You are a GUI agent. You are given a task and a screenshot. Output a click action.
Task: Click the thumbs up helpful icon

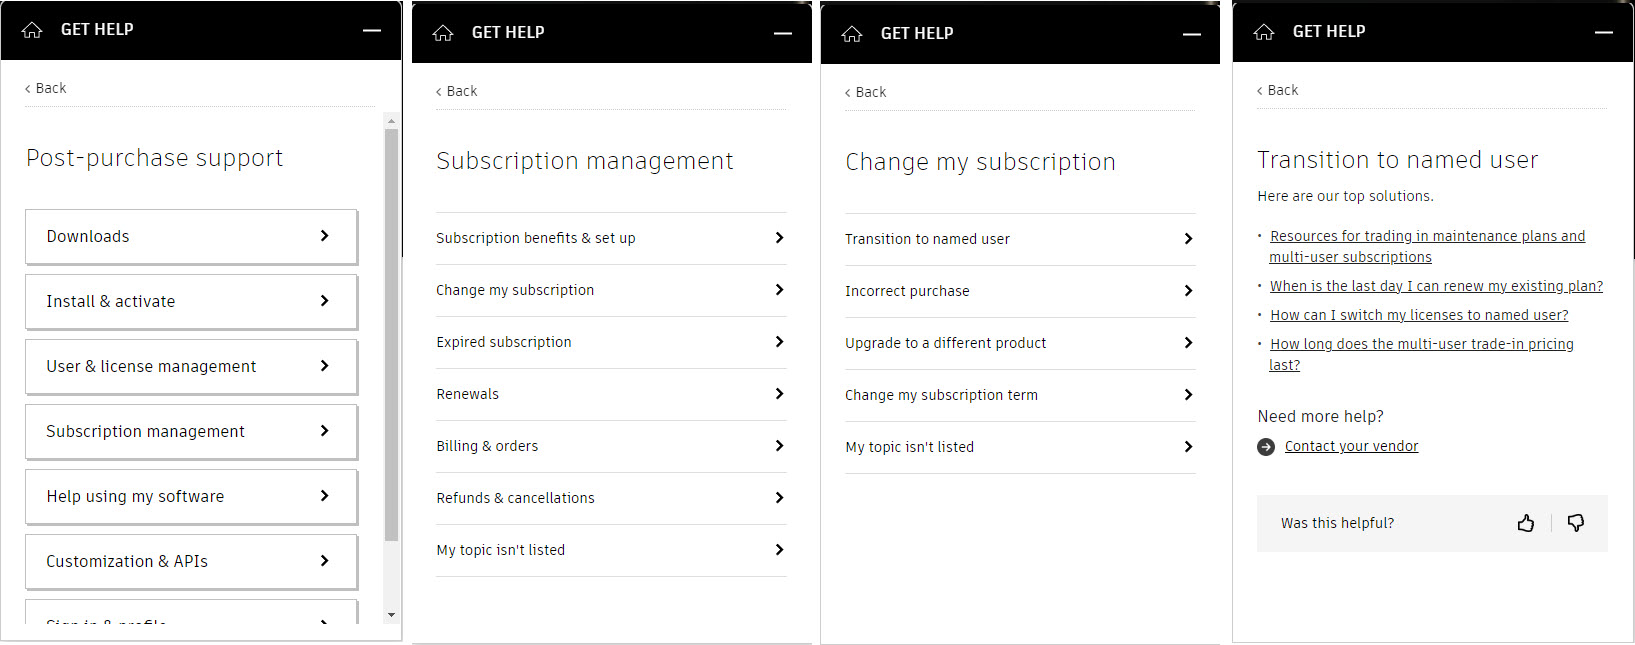[x=1526, y=523]
